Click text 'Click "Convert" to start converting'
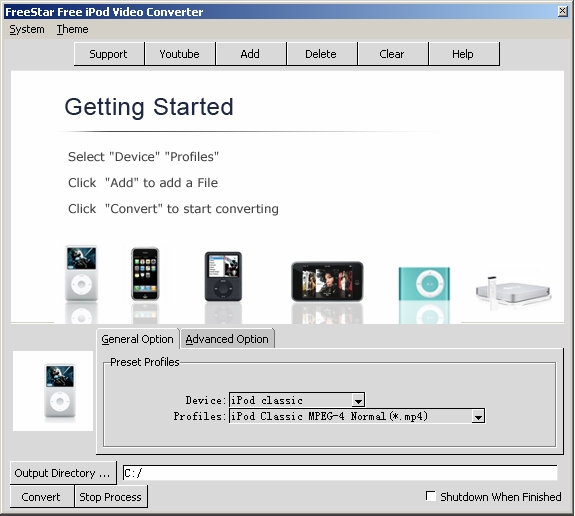The height and width of the screenshot is (516, 575). click(x=173, y=209)
